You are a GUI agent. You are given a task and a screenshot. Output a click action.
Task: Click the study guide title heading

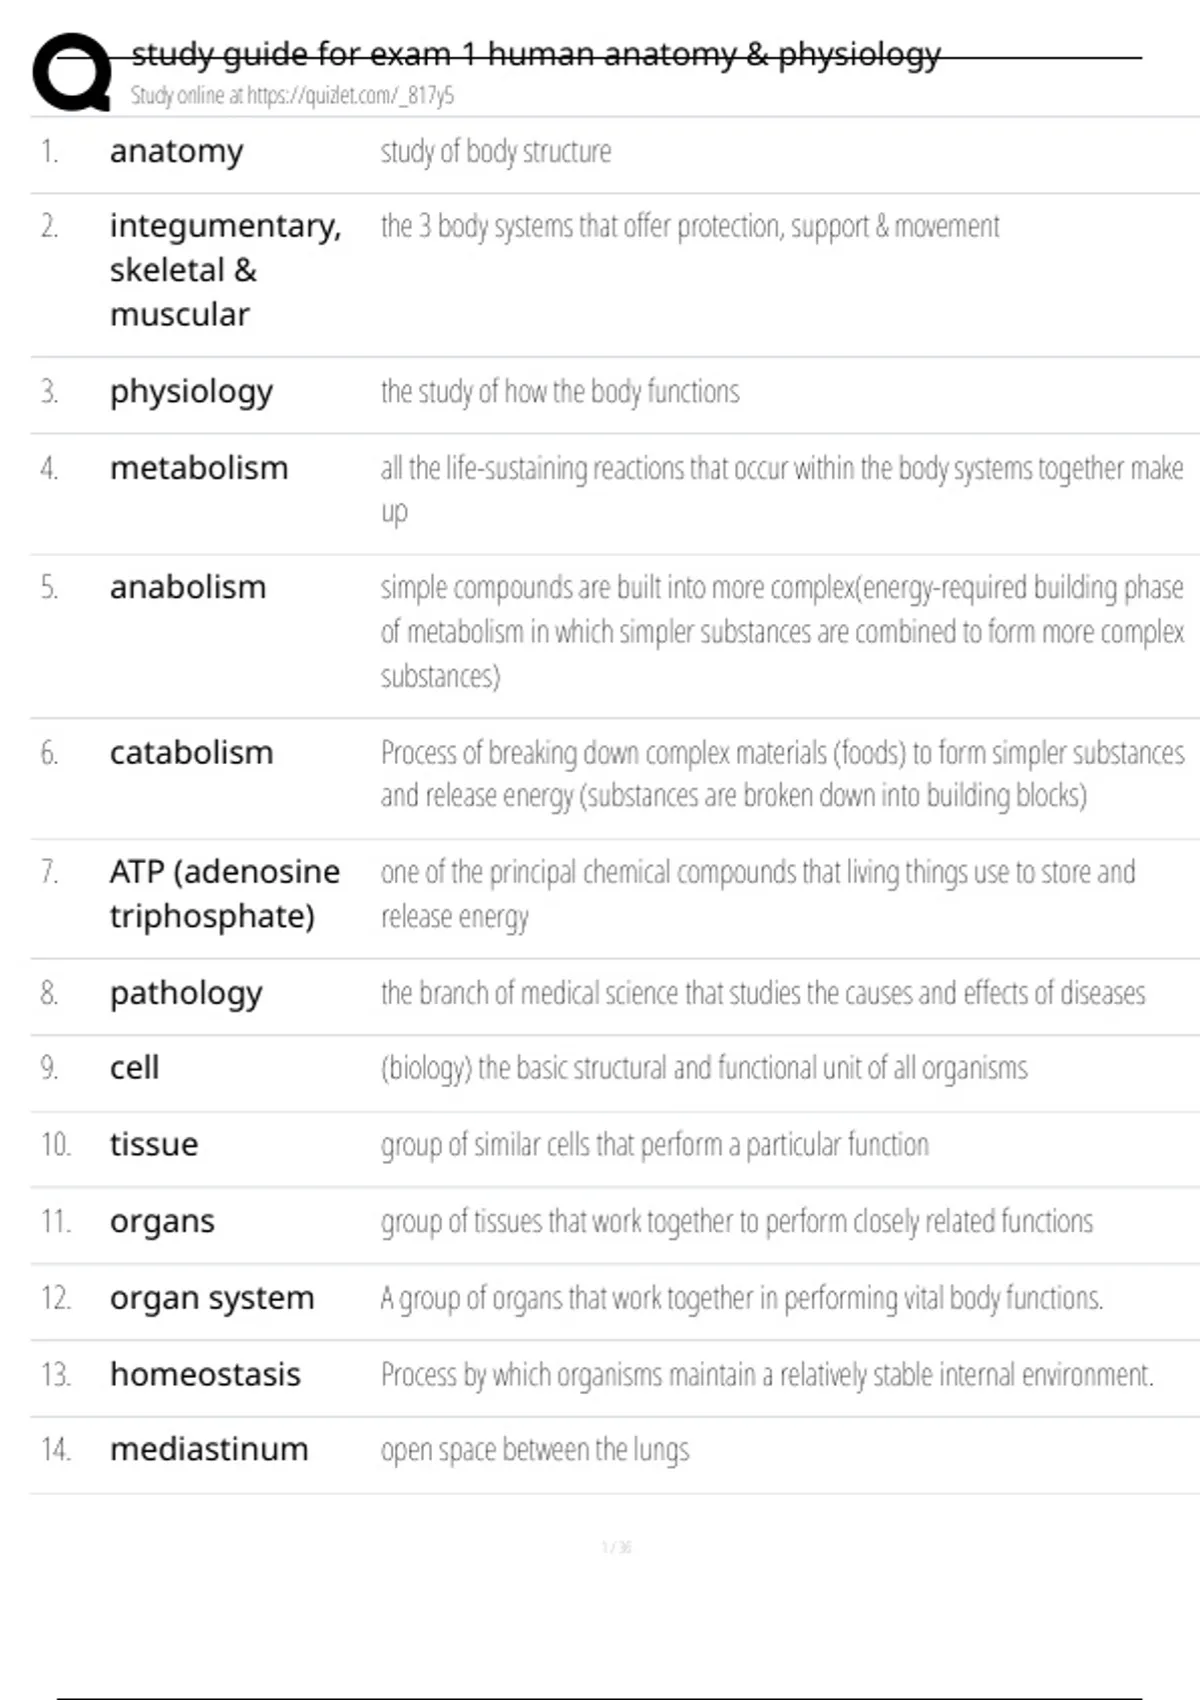pyautogui.click(x=536, y=54)
